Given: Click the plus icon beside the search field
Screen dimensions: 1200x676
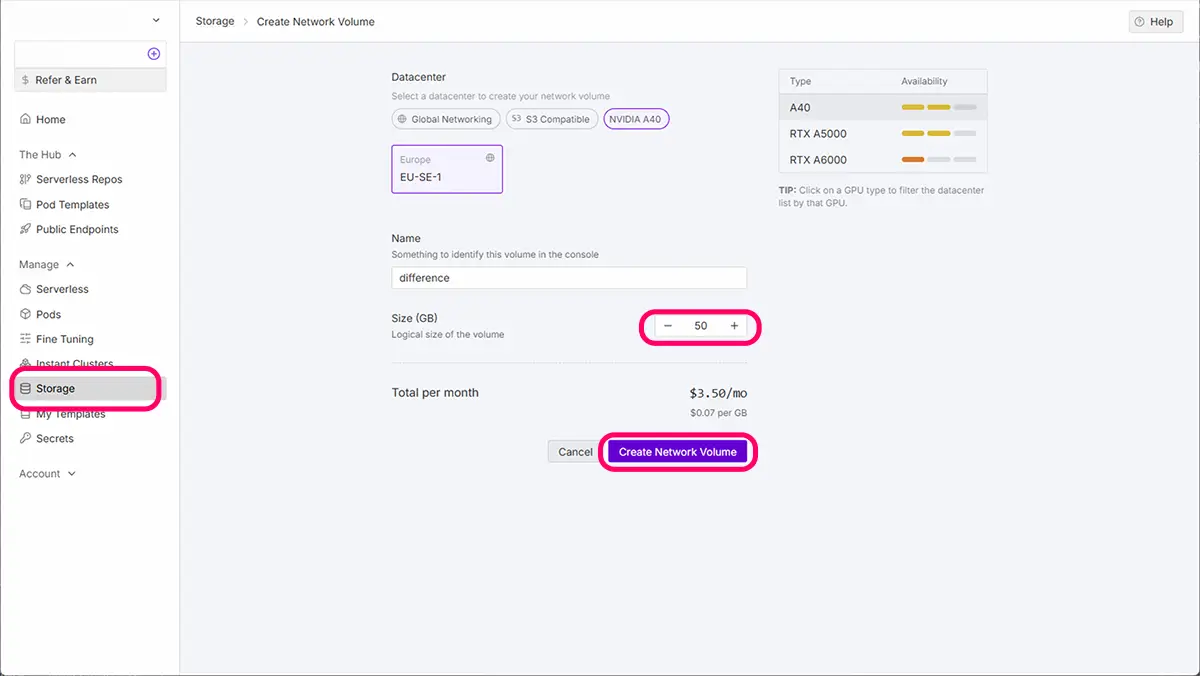Looking at the screenshot, I should pos(153,54).
